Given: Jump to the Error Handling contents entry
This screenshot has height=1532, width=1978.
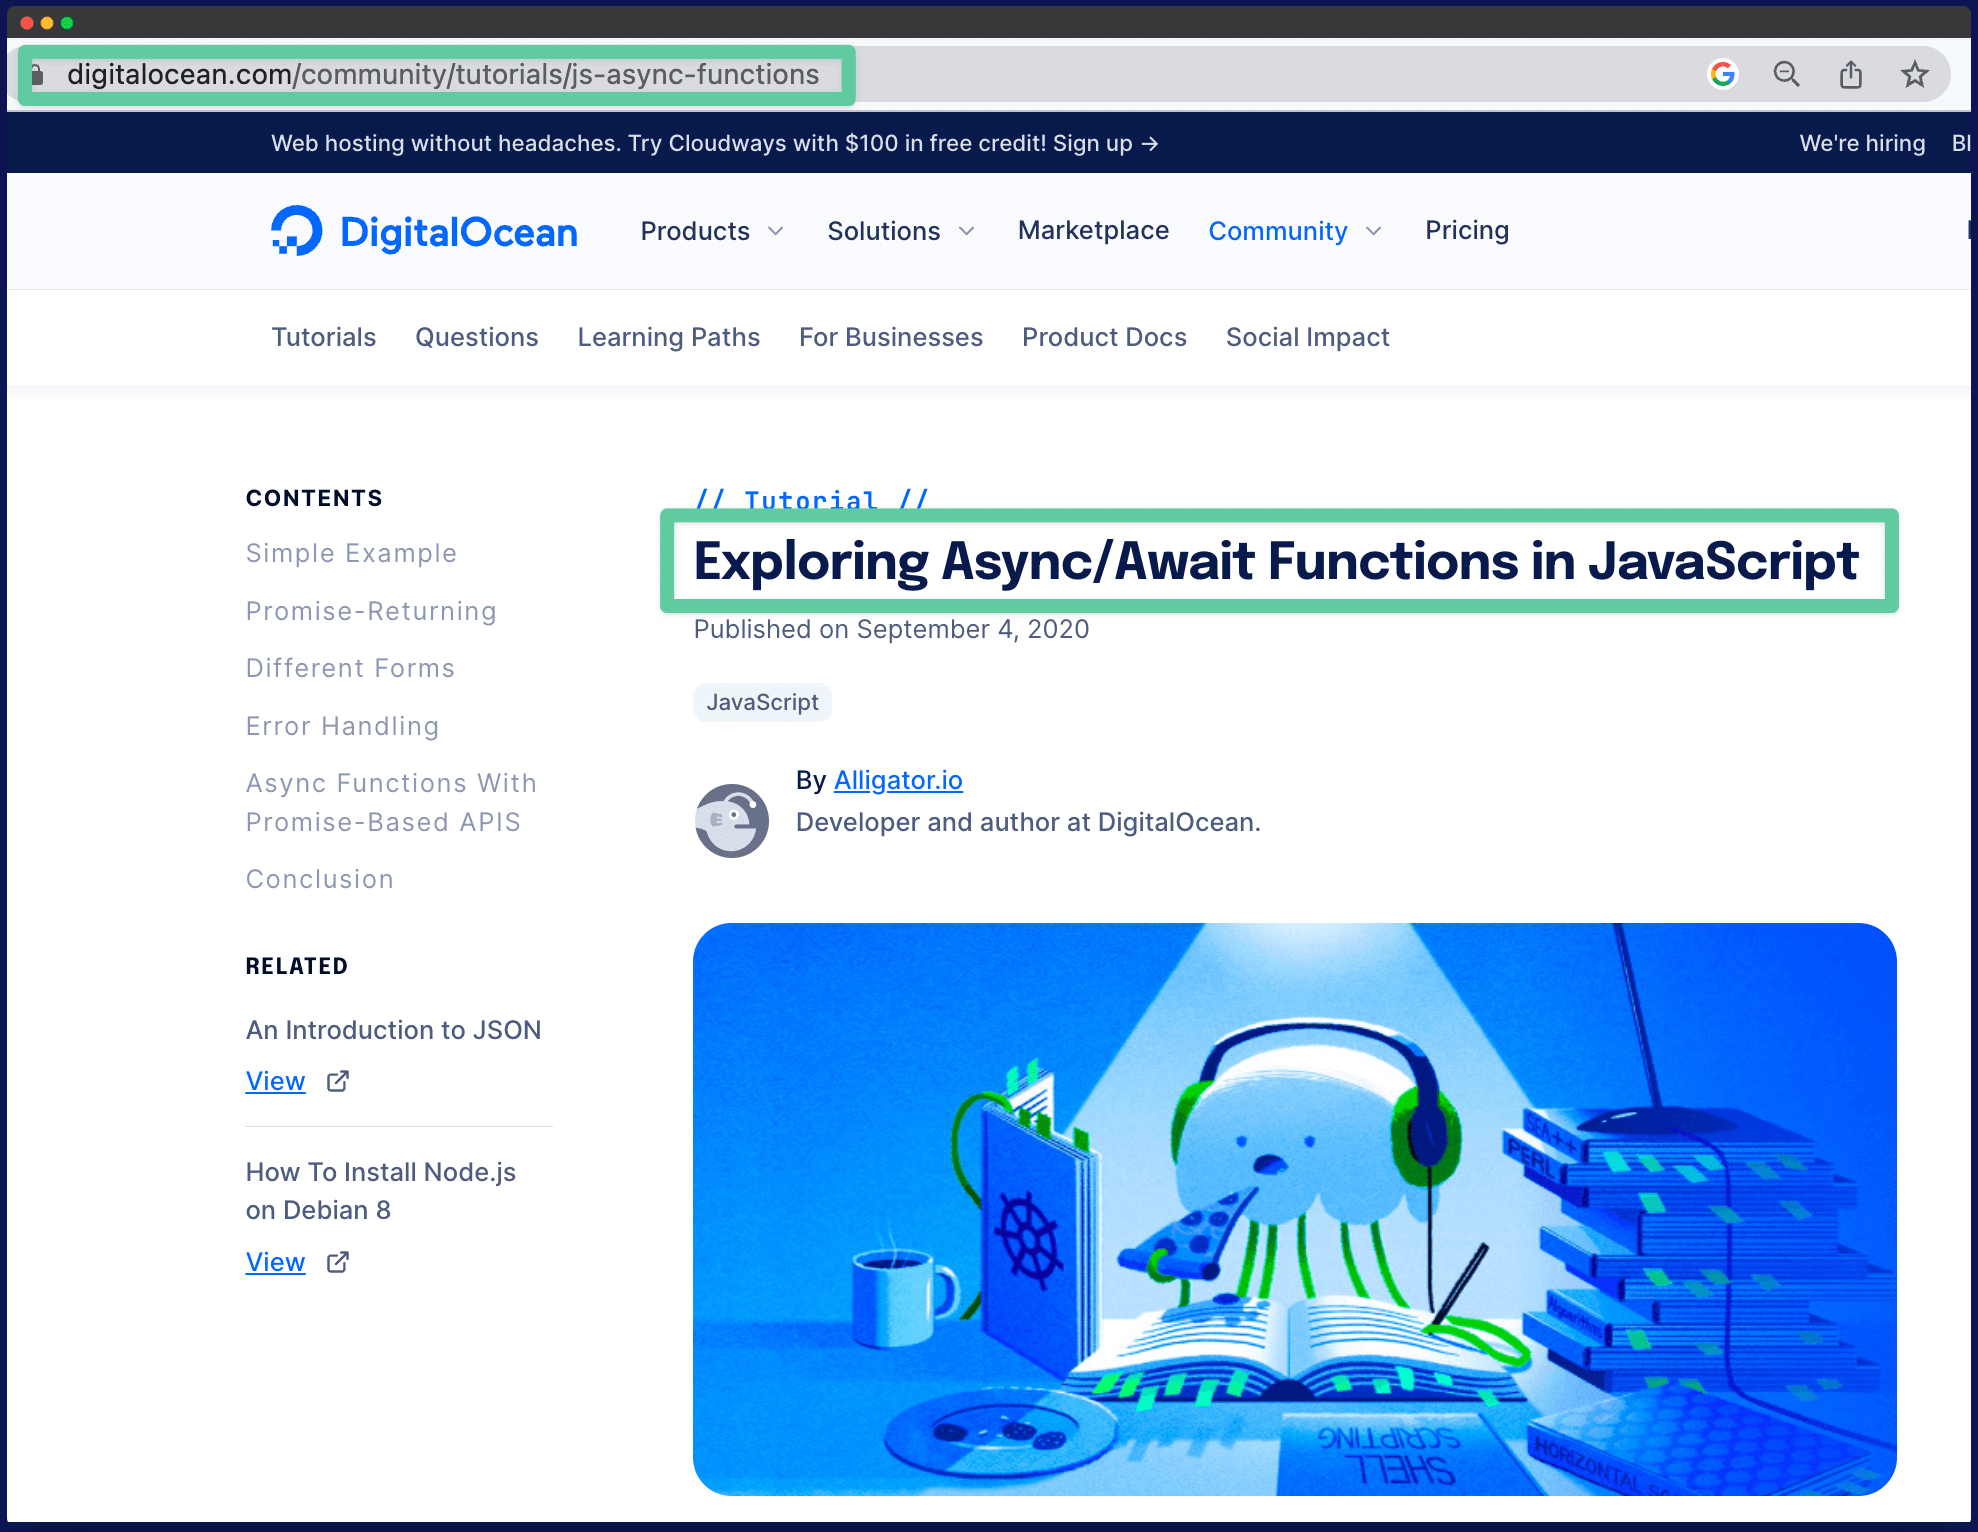Looking at the screenshot, I should [342, 726].
